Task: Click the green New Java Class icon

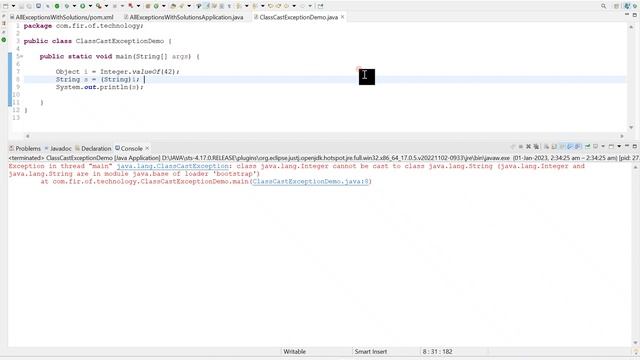Action: point(156,6)
